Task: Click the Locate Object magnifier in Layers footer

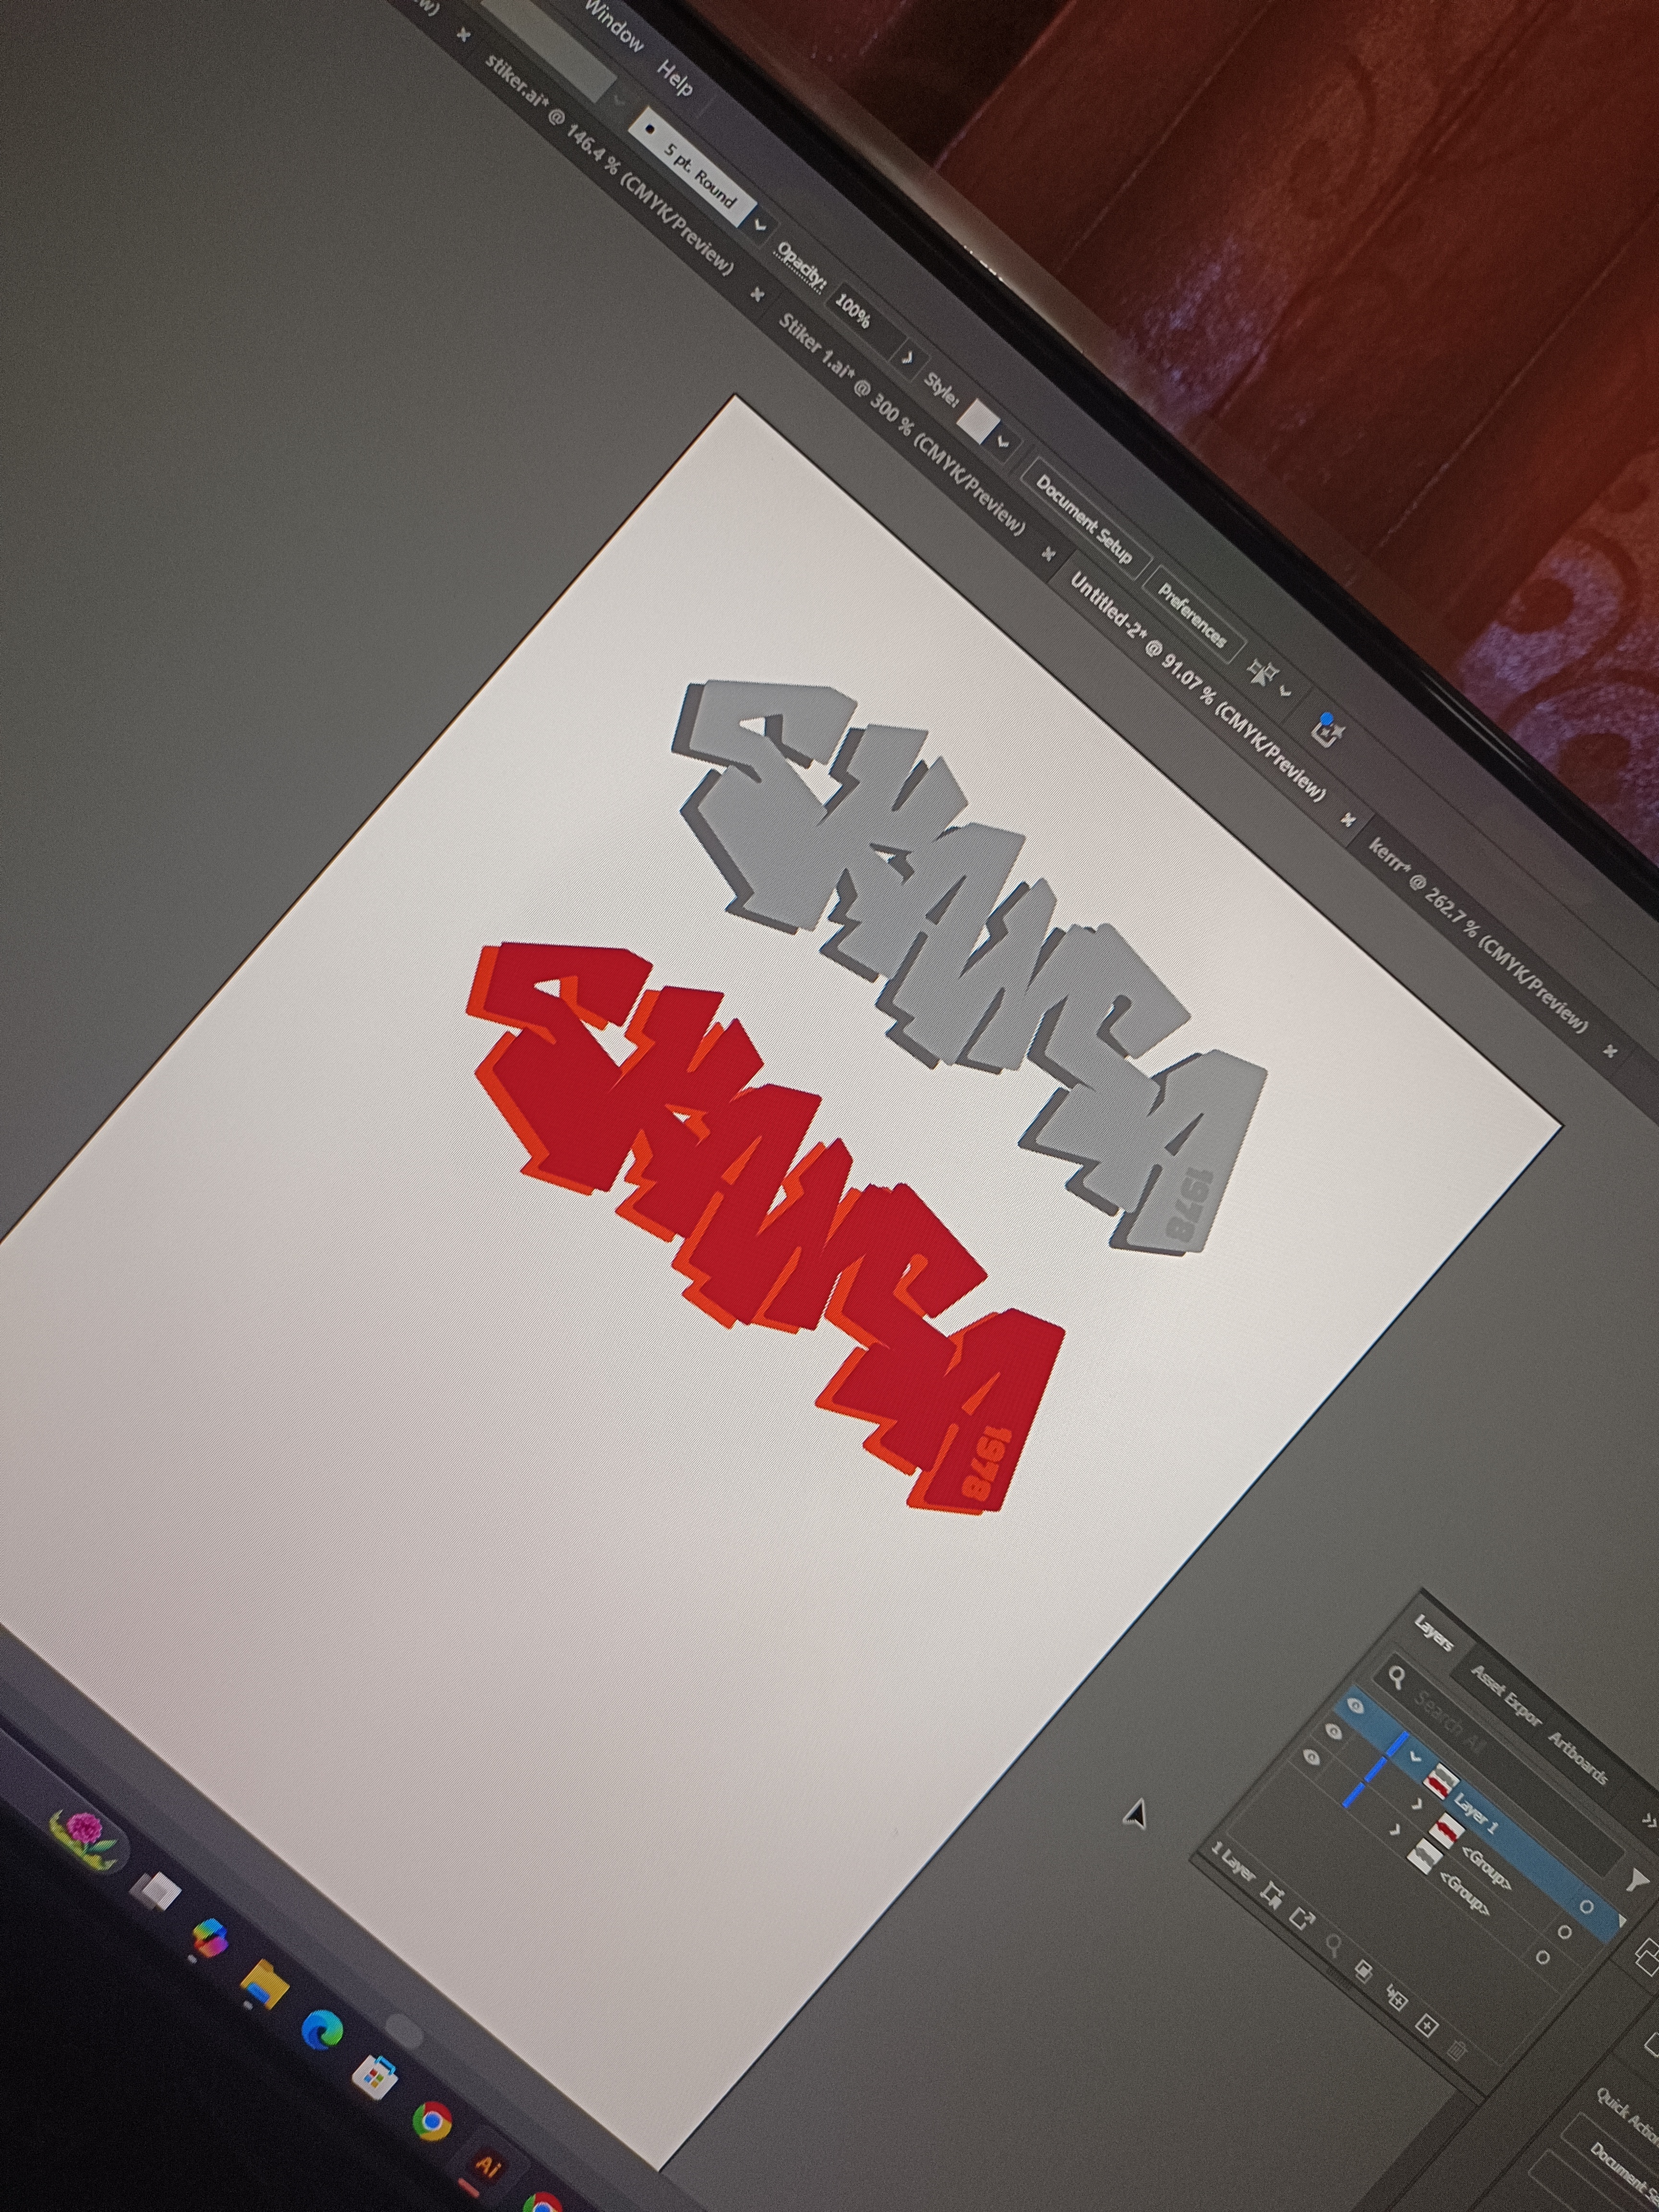Action: click(x=1332, y=1945)
